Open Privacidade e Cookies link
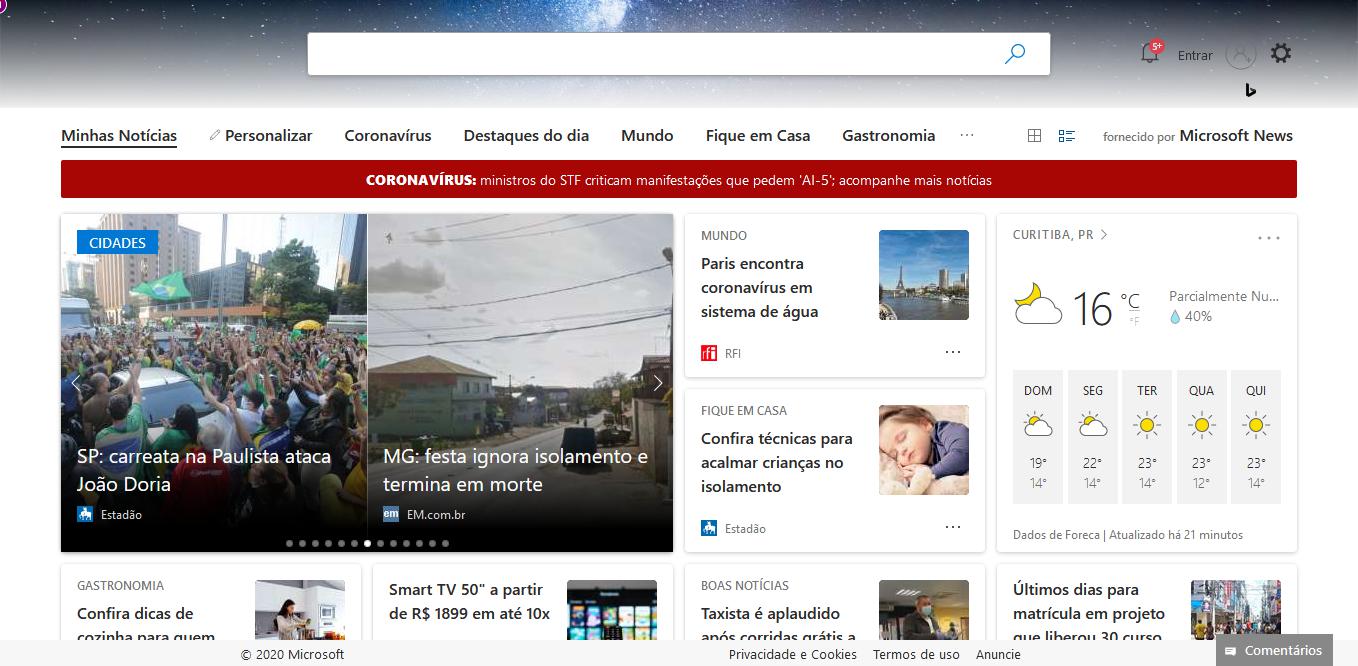This screenshot has width=1358, height=666. [x=793, y=654]
